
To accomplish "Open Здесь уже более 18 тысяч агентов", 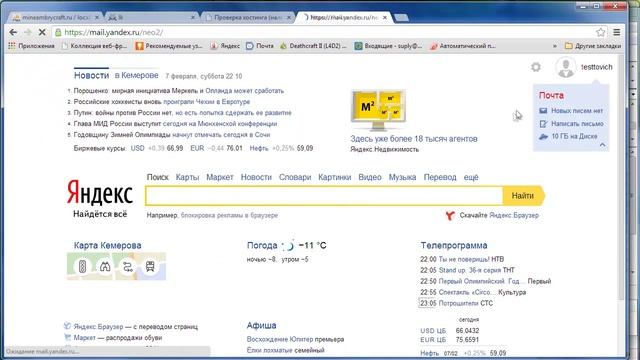I will tap(414, 139).
